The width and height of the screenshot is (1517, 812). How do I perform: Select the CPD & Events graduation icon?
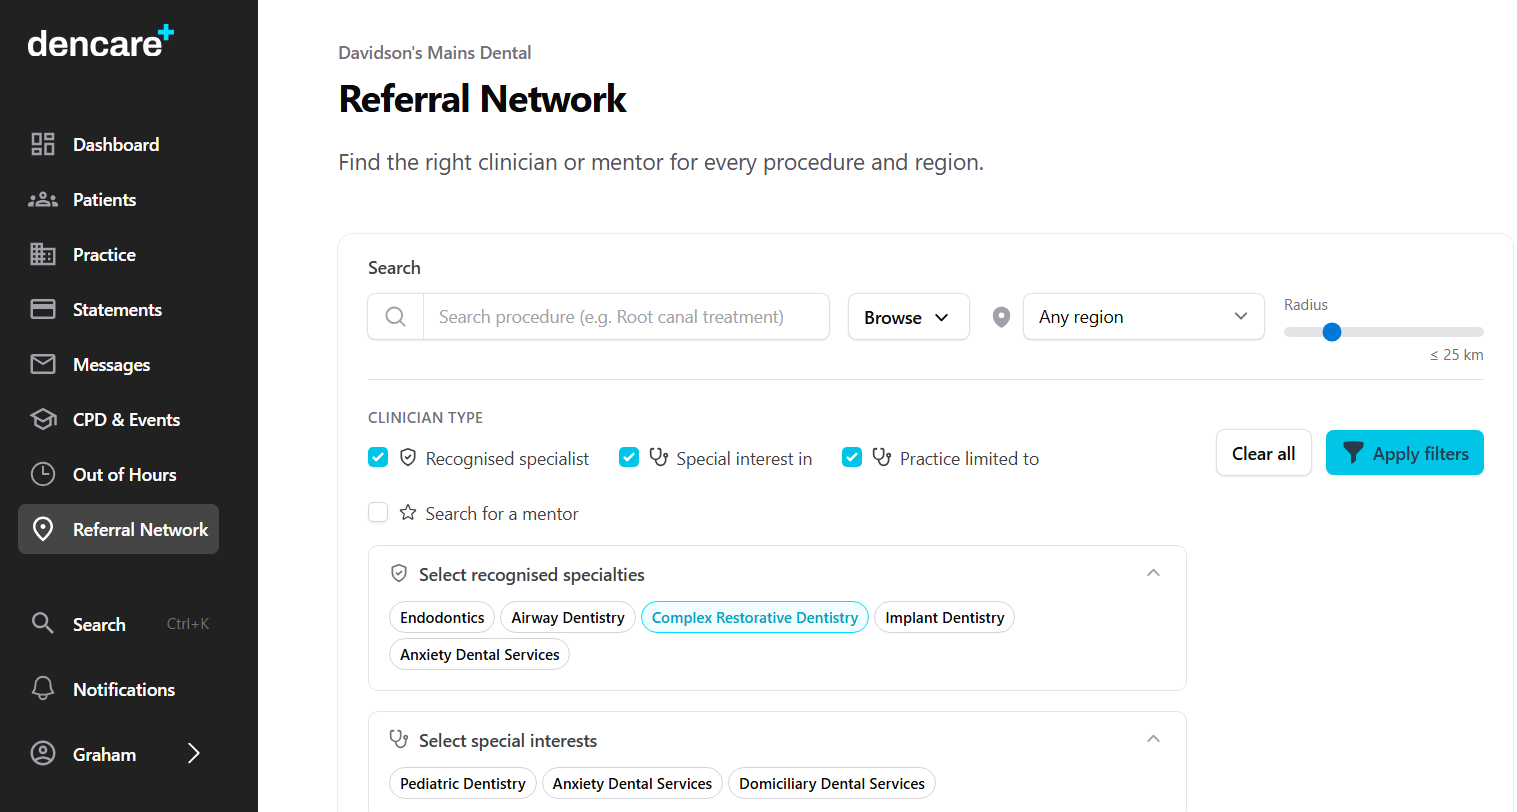42,419
